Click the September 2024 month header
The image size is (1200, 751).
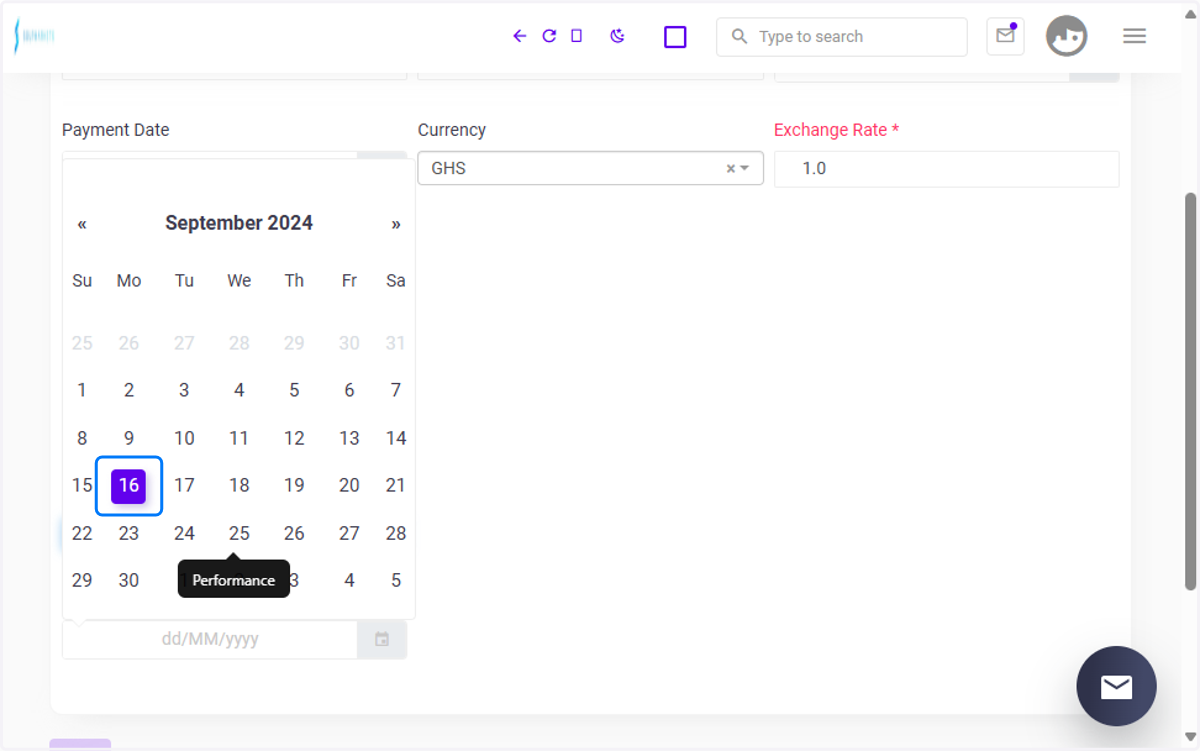pyautogui.click(x=239, y=223)
